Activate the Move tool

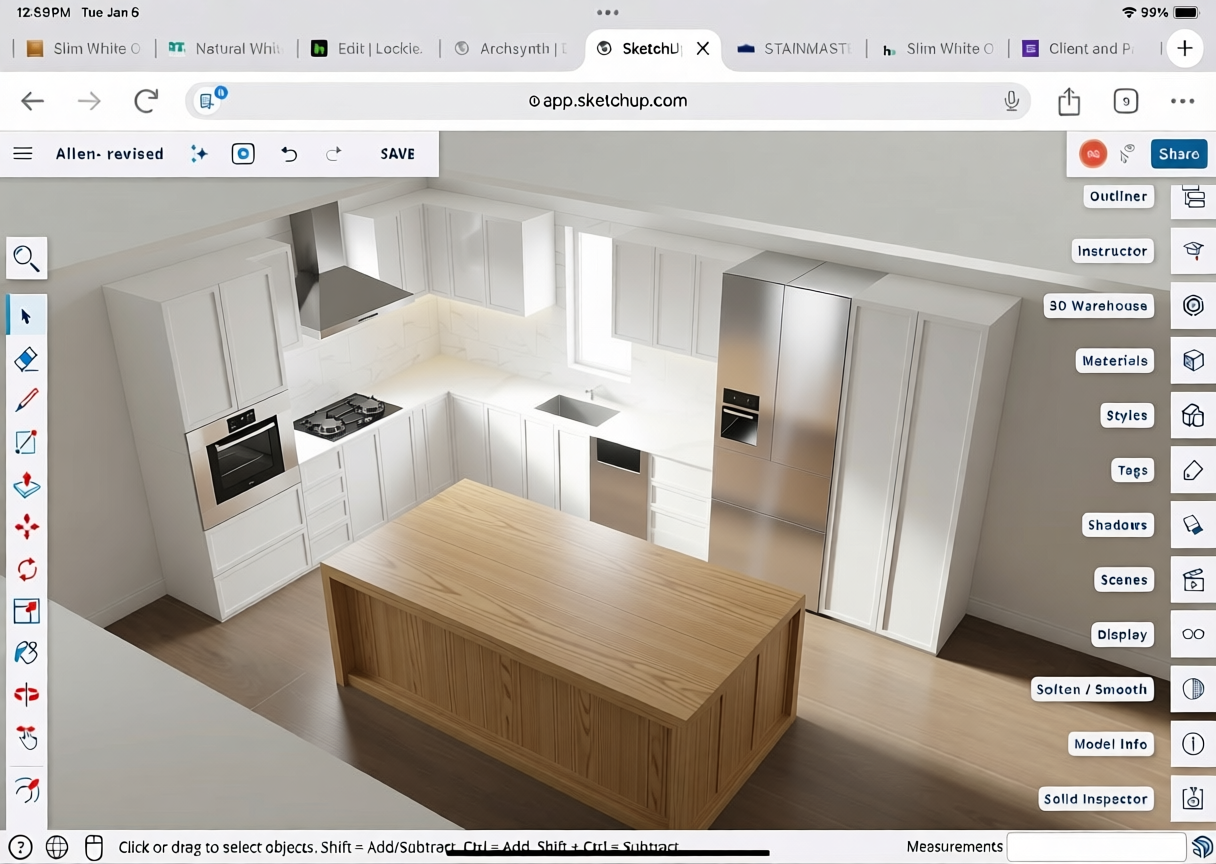(x=27, y=527)
